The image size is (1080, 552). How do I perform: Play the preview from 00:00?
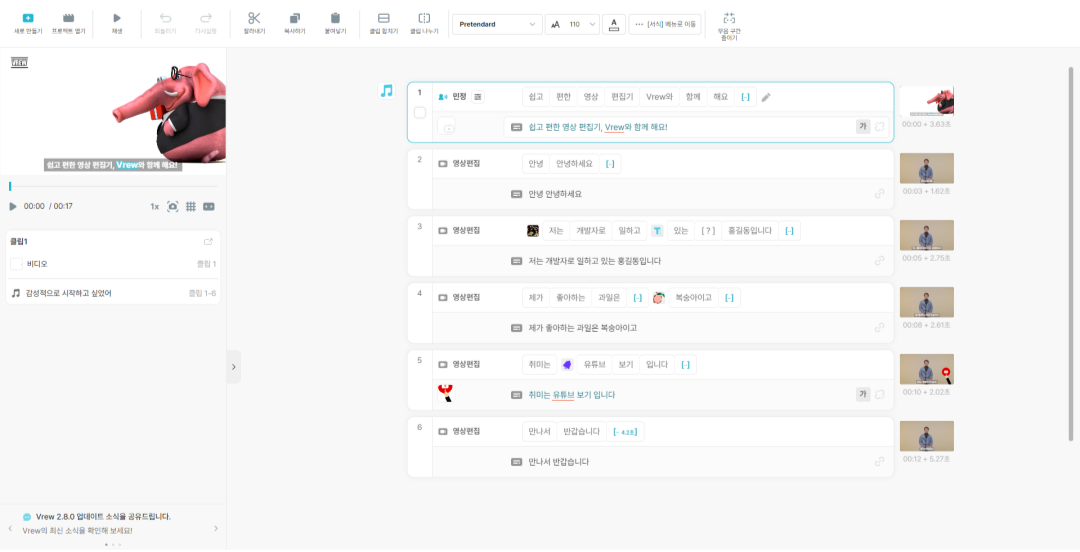pyautogui.click(x=12, y=206)
